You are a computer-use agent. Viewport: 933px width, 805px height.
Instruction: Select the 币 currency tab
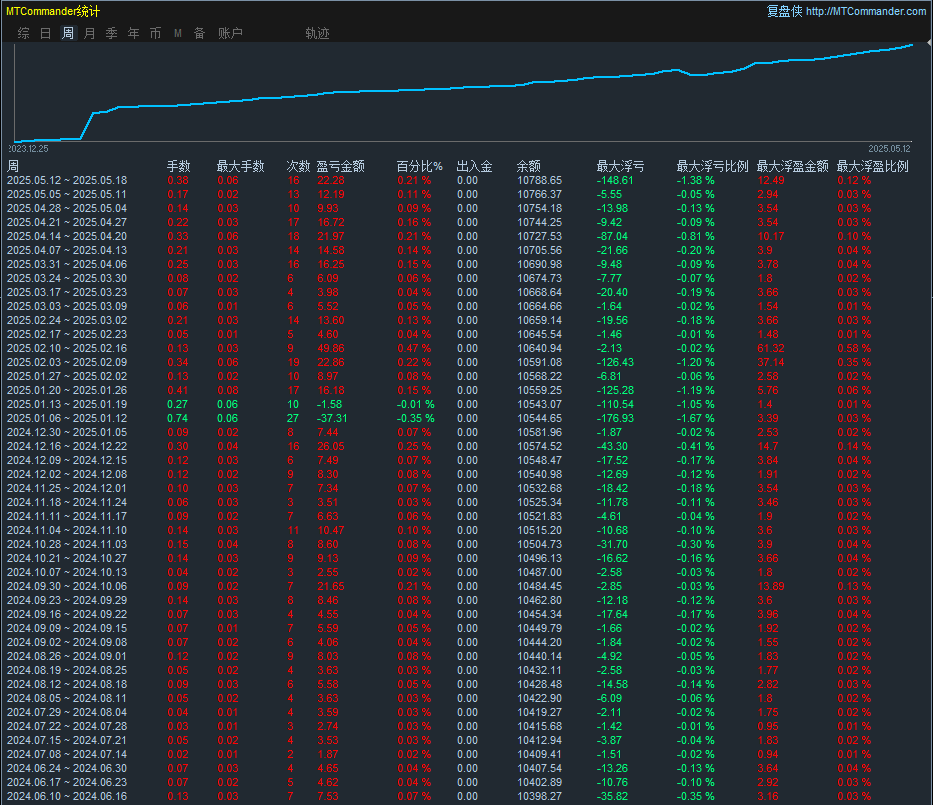155,33
